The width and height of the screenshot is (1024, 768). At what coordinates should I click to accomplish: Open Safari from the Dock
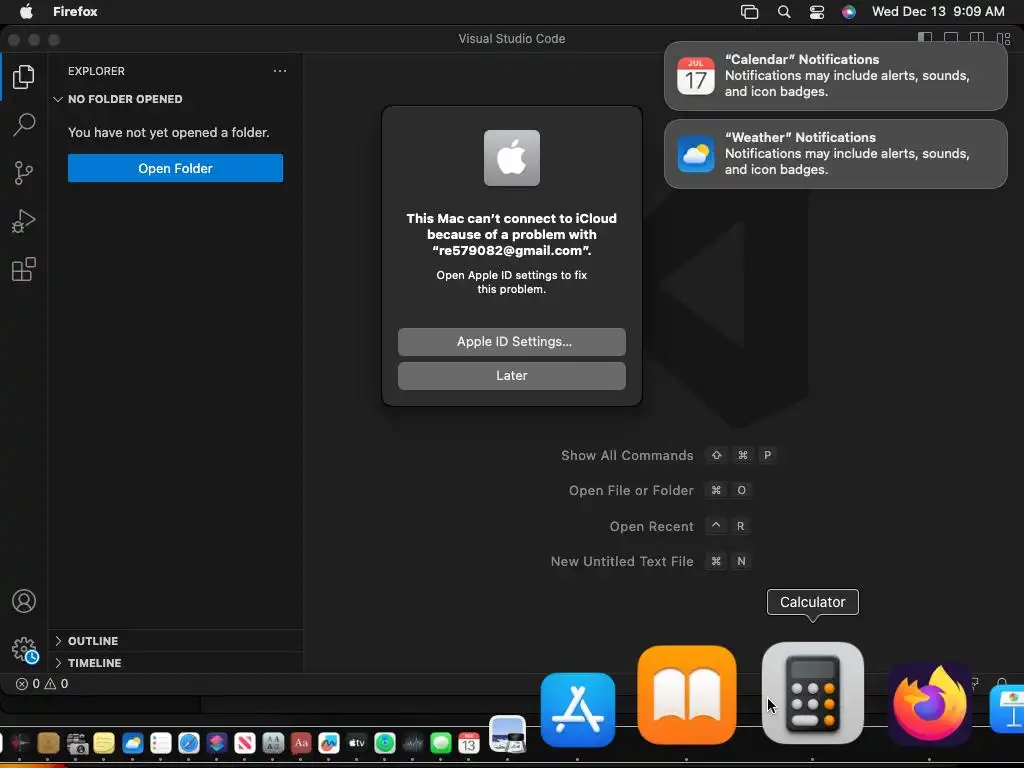(x=189, y=743)
